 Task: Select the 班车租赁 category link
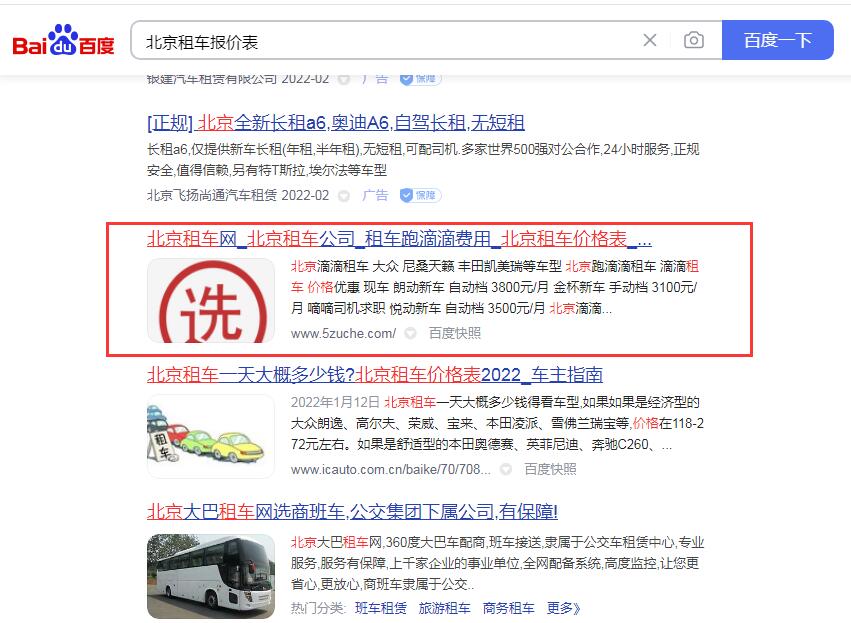click(381, 608)
